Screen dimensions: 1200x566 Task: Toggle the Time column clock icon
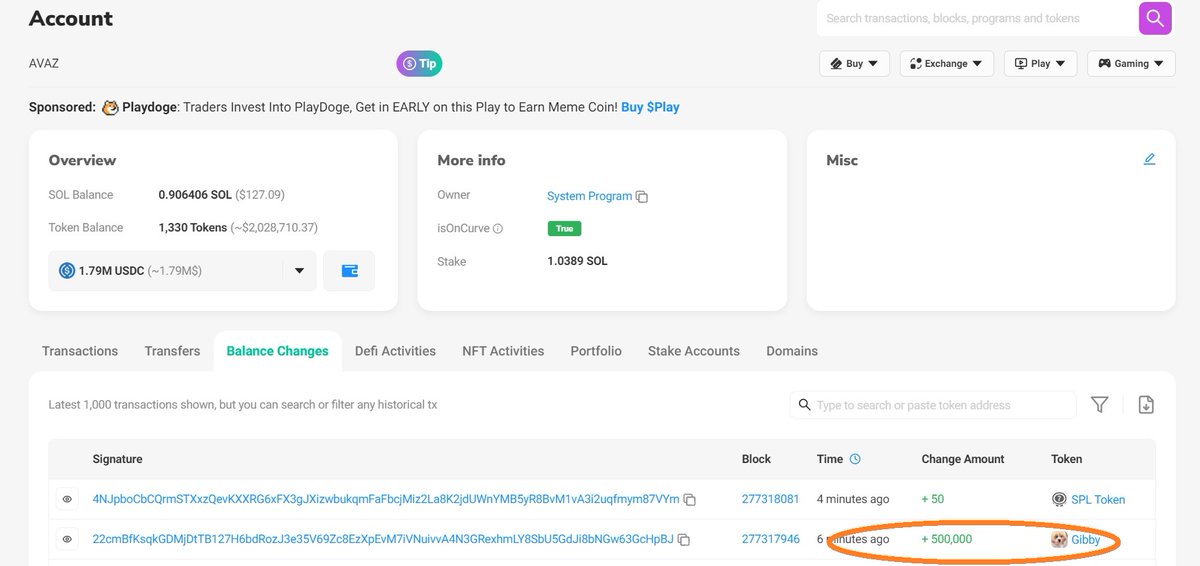pos(855,459)
